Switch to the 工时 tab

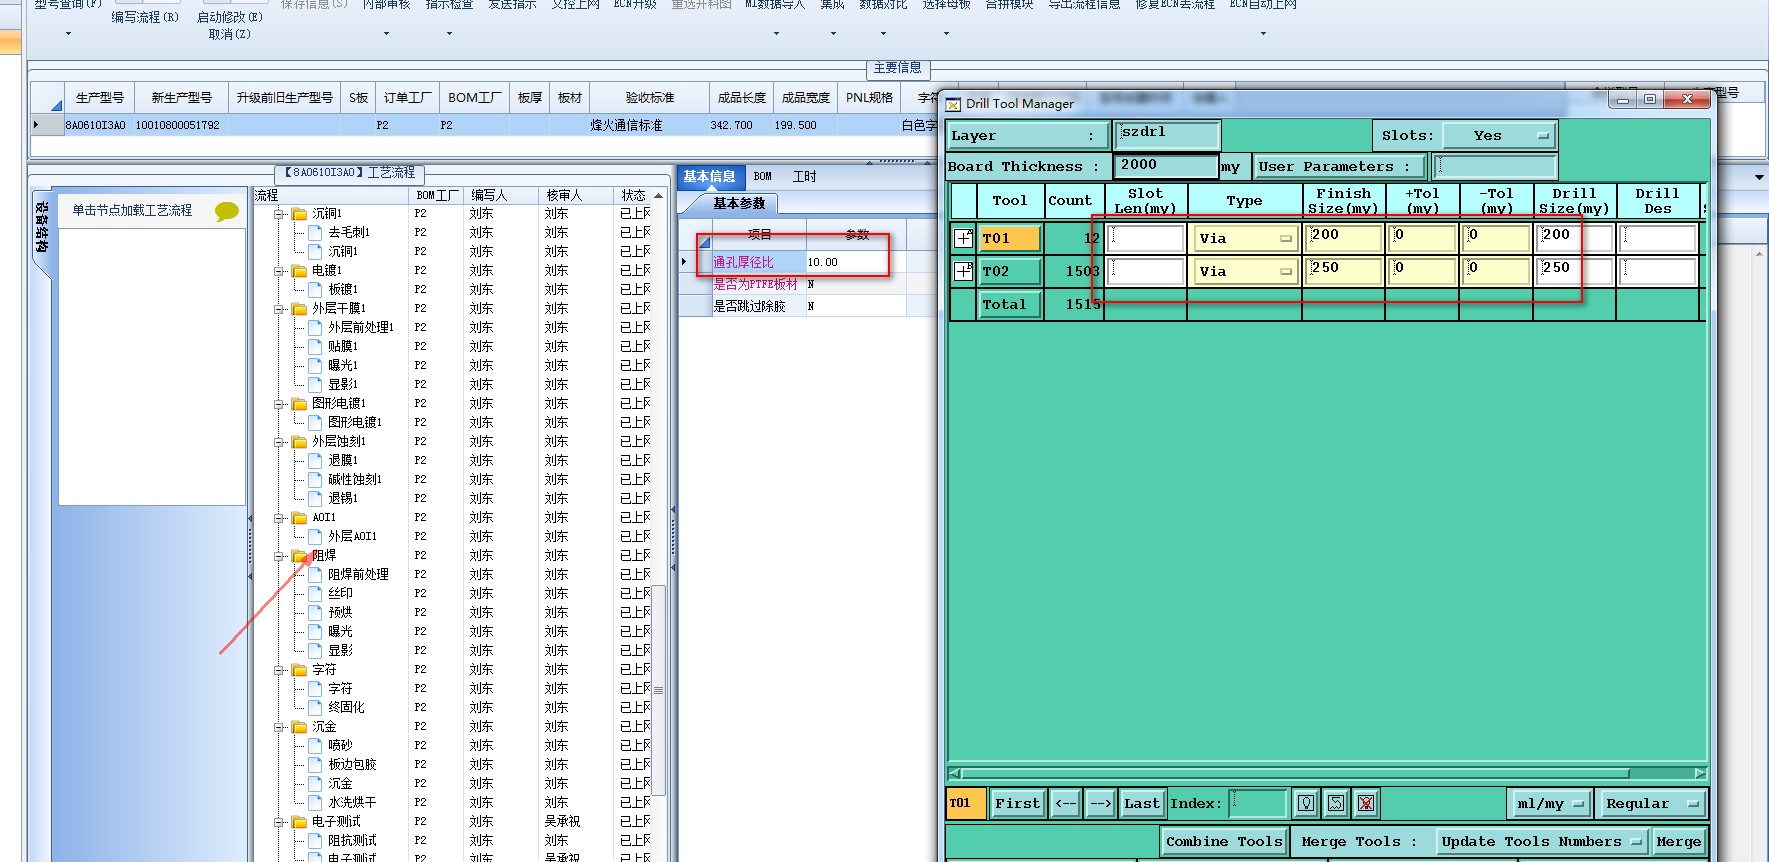[805, 177]
